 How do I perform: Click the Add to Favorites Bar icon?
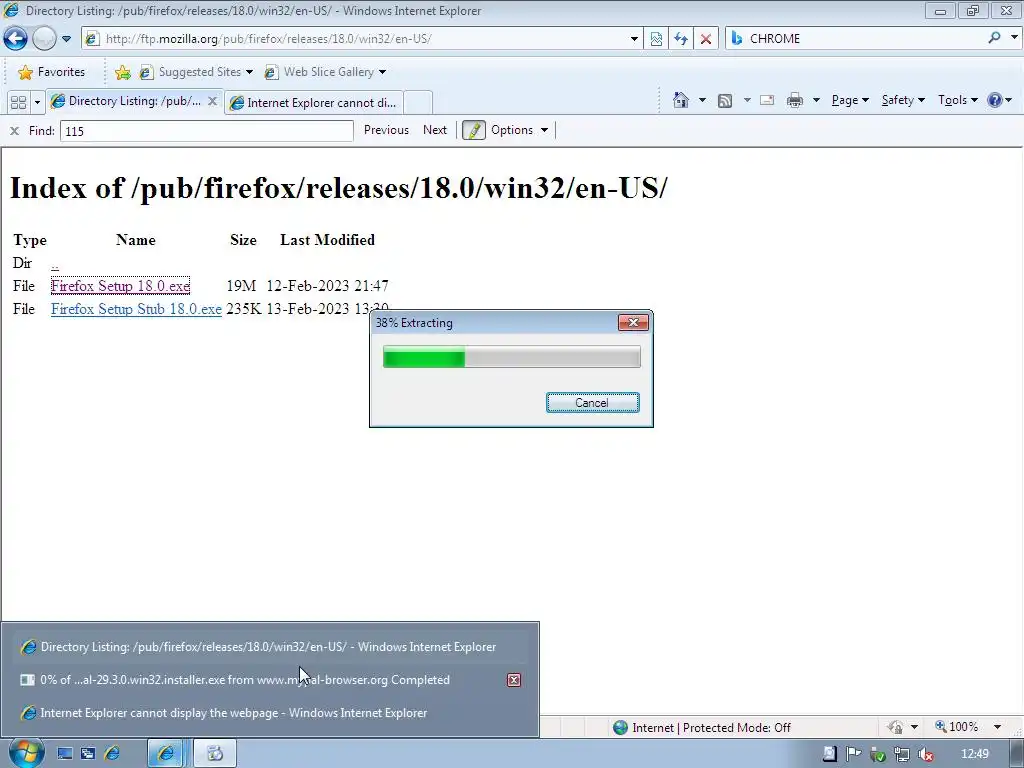[122, 72]
